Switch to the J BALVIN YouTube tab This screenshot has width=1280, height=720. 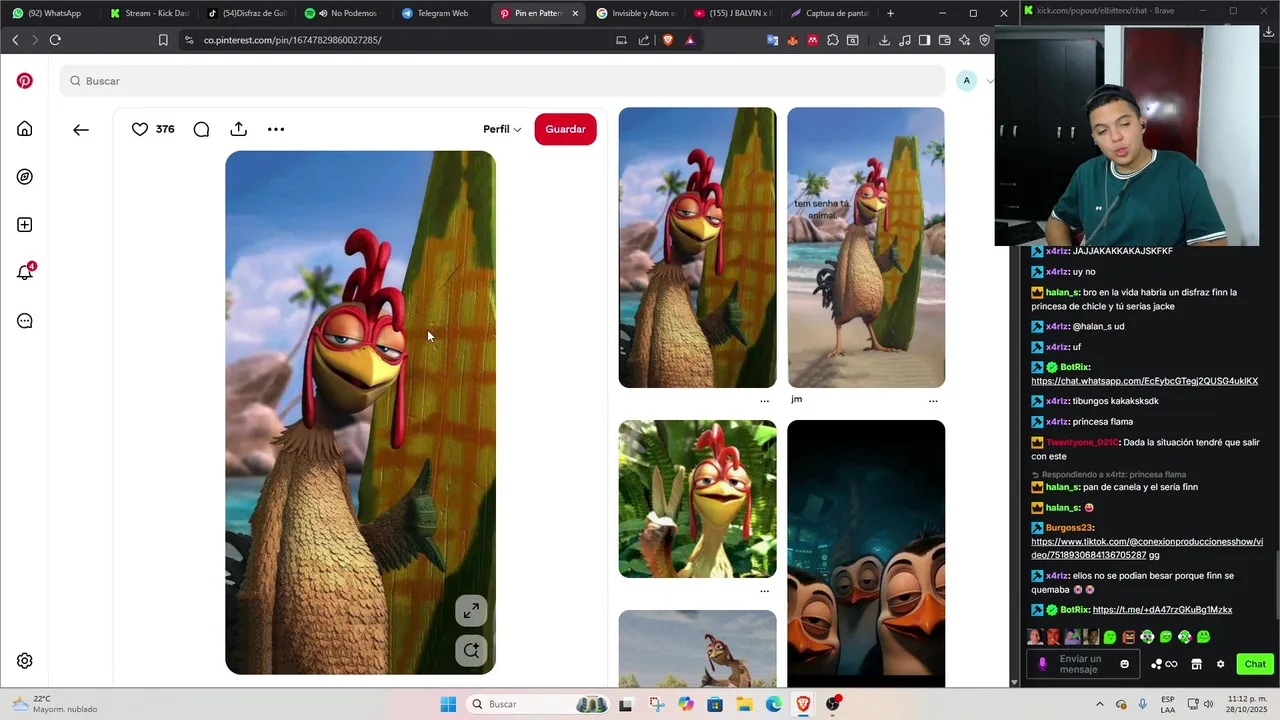tap(733, 13)
